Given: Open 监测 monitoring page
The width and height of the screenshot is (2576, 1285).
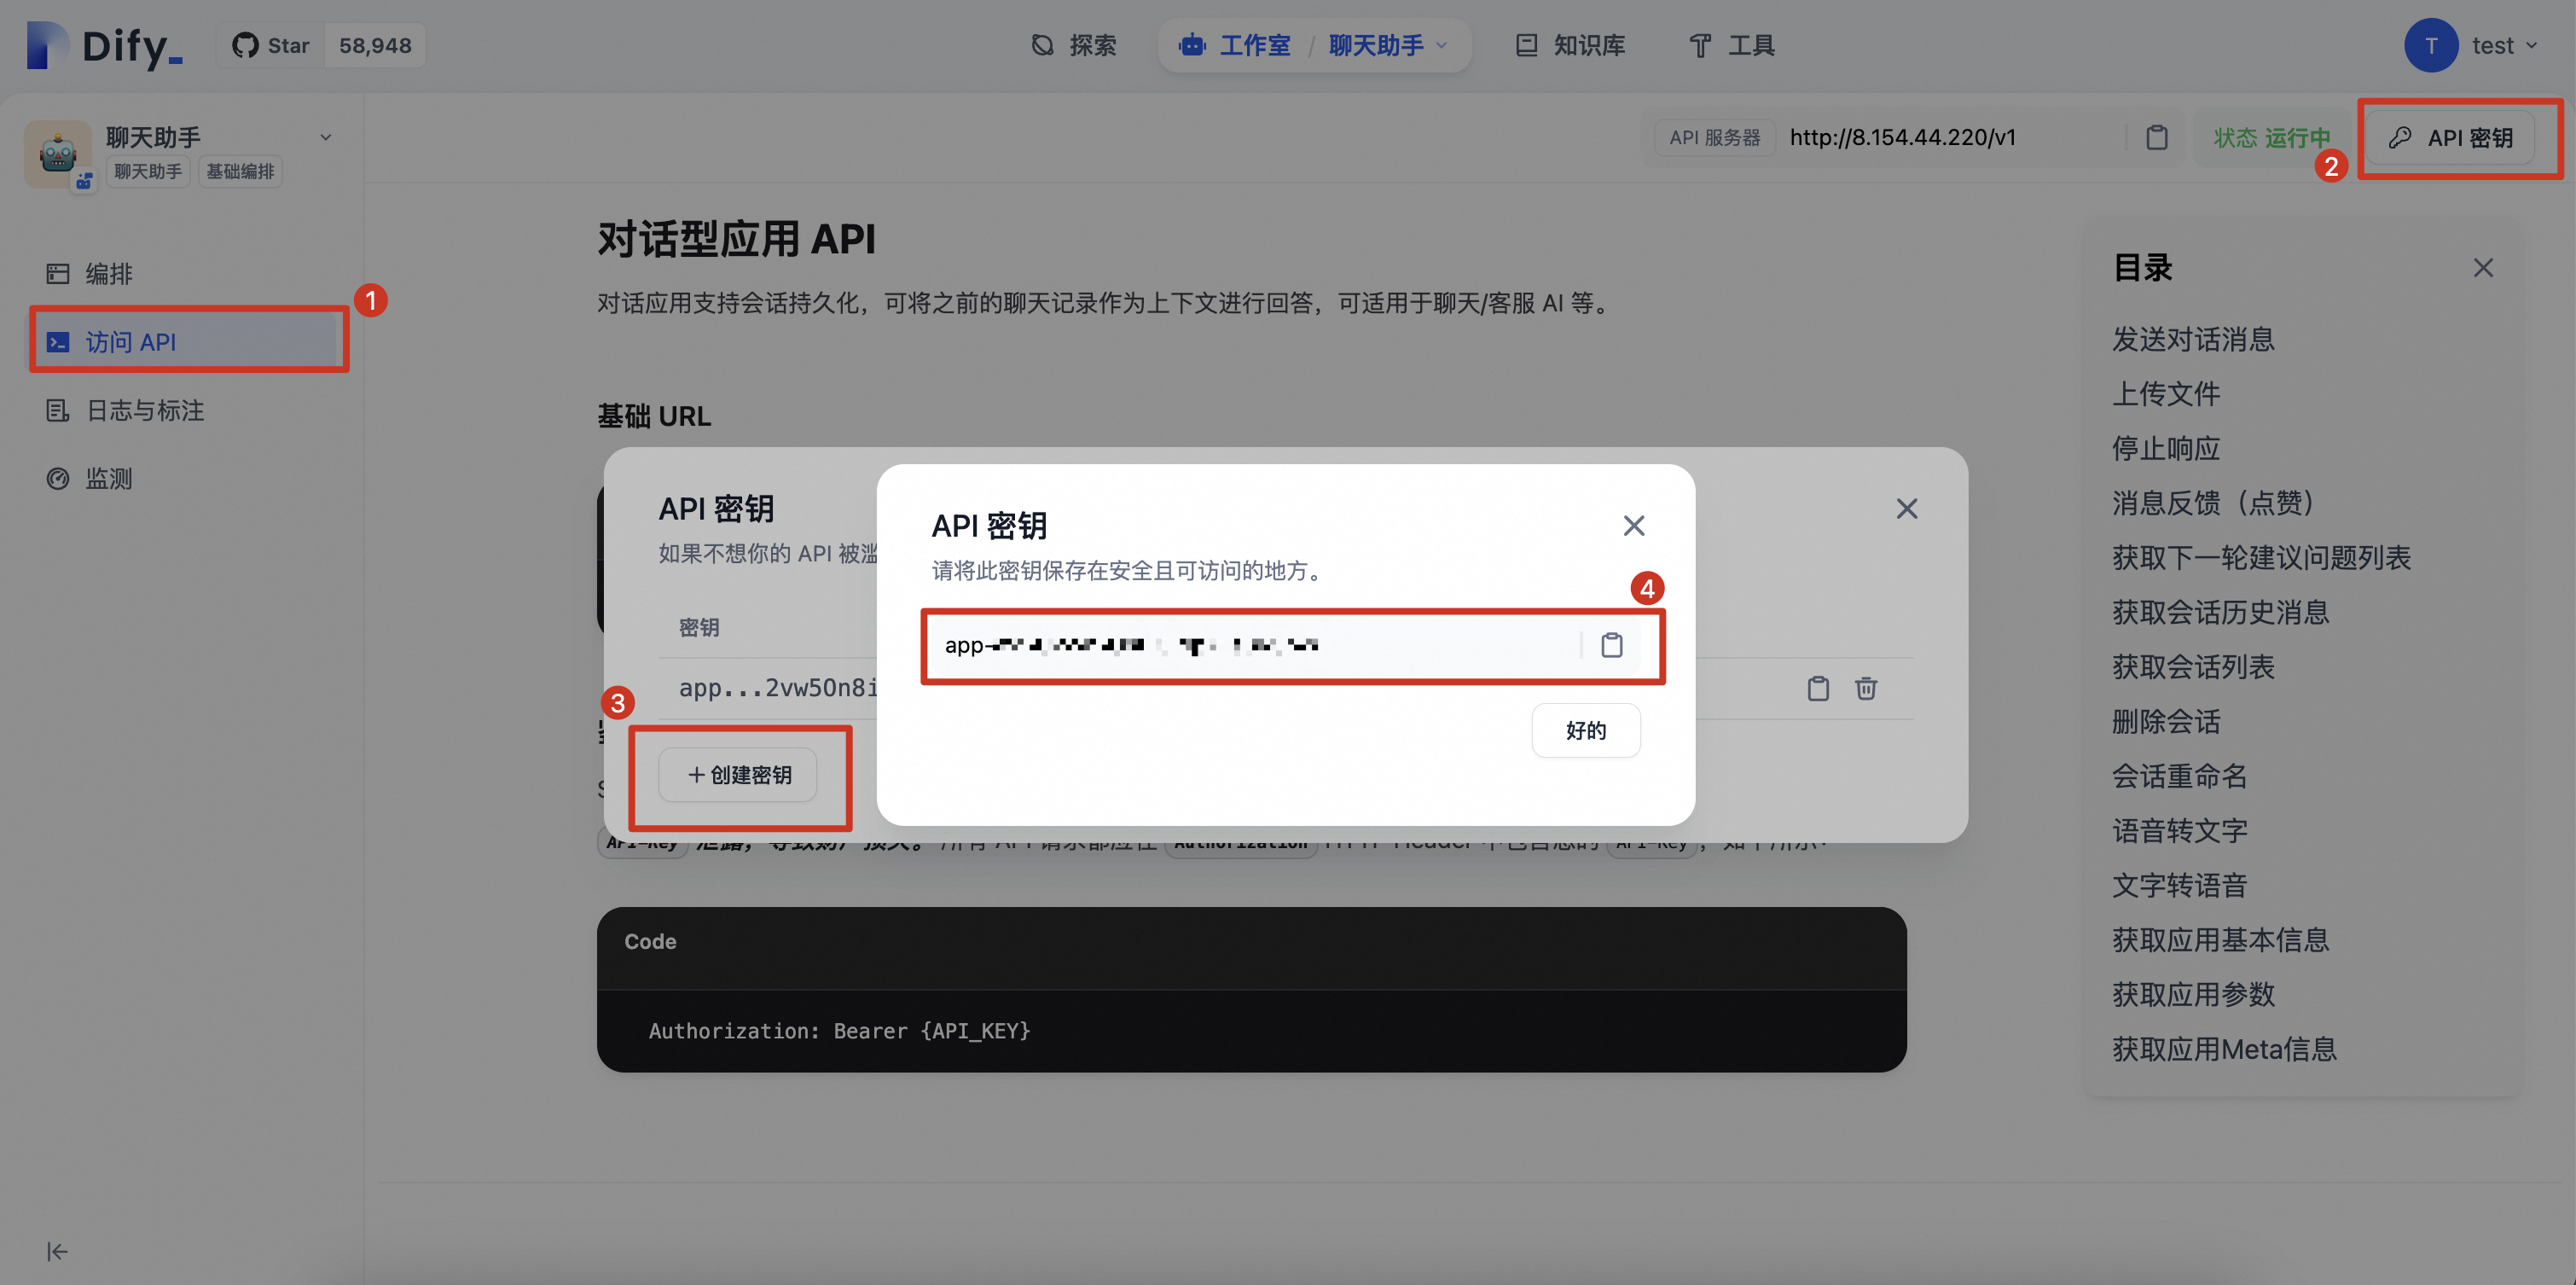Looking at the screenshot, I should [108, 478].
